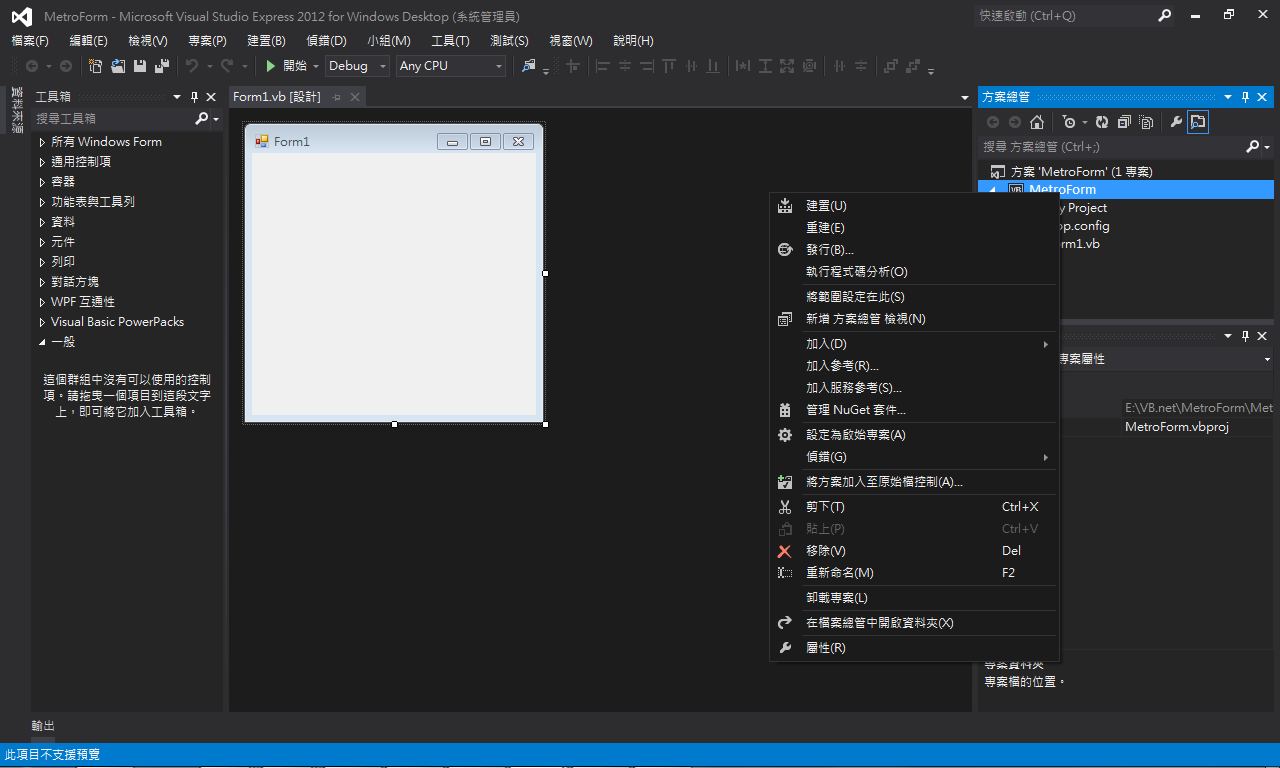Select 重建(E) from the context menu

click(914, 228)
